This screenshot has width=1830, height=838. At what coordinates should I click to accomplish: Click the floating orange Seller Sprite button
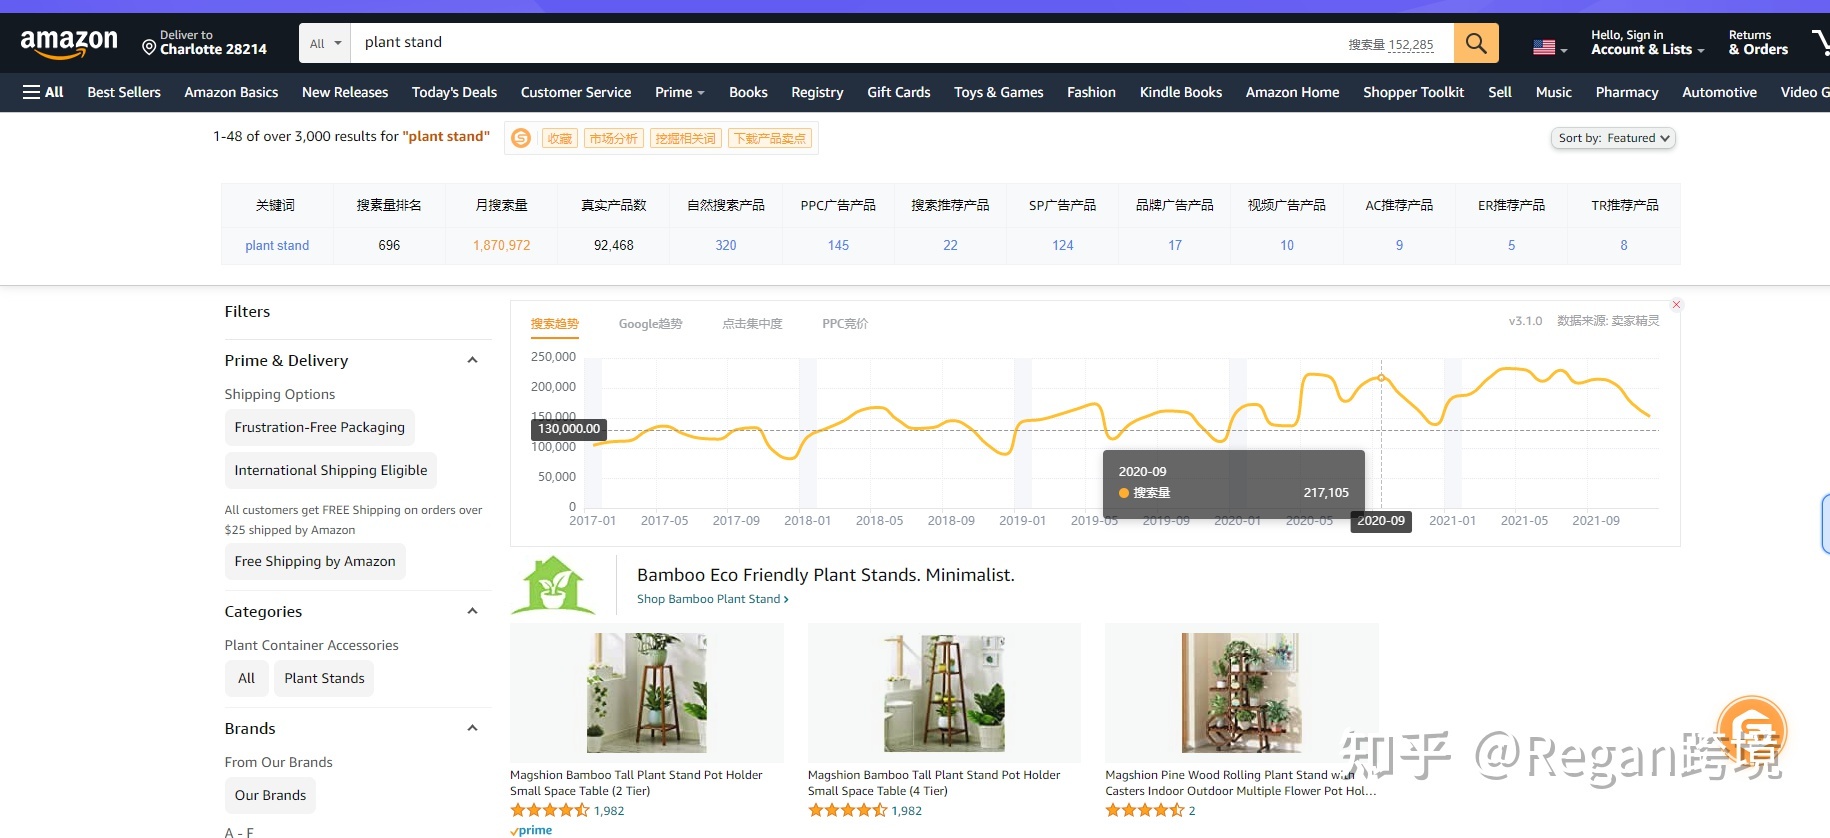click(x=1752, y=730)
